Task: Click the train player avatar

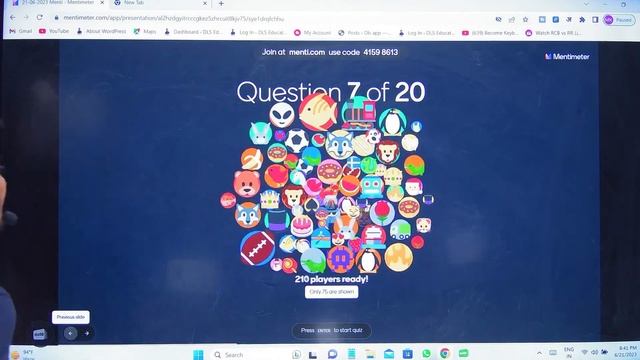Action: tap(359, 112)
